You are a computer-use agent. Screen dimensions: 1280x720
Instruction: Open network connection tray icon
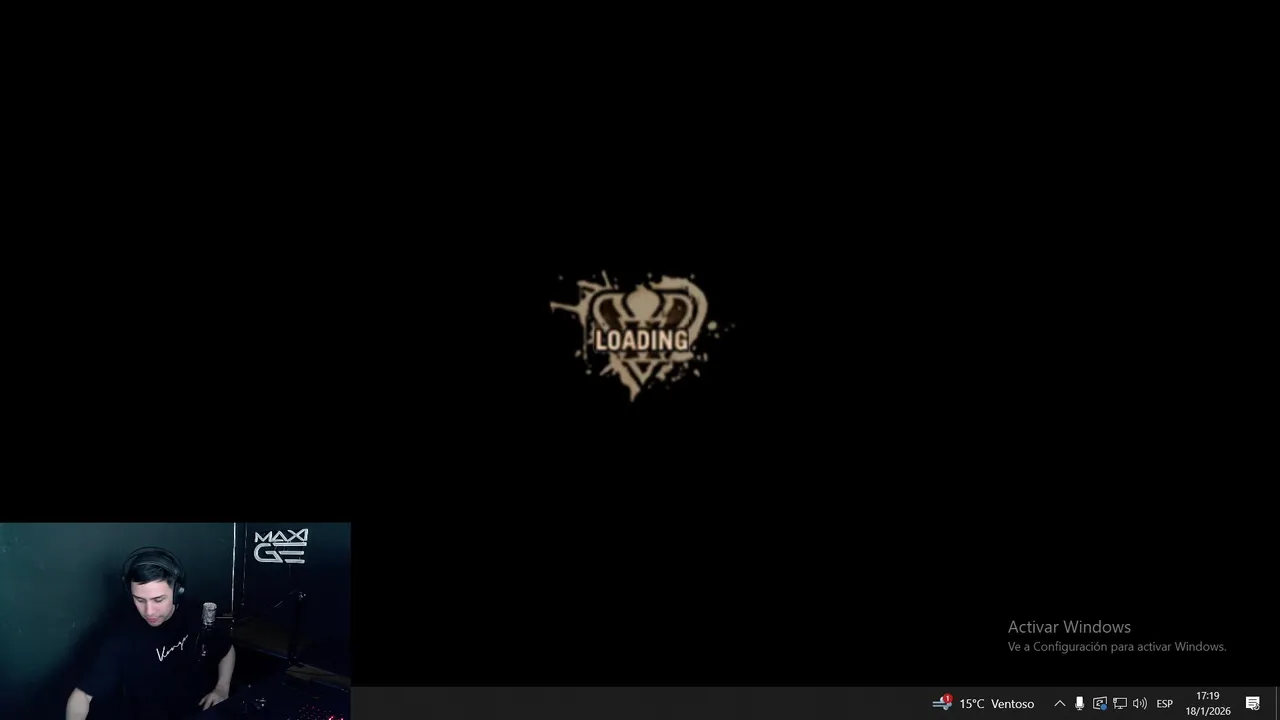pos(1120,704)
